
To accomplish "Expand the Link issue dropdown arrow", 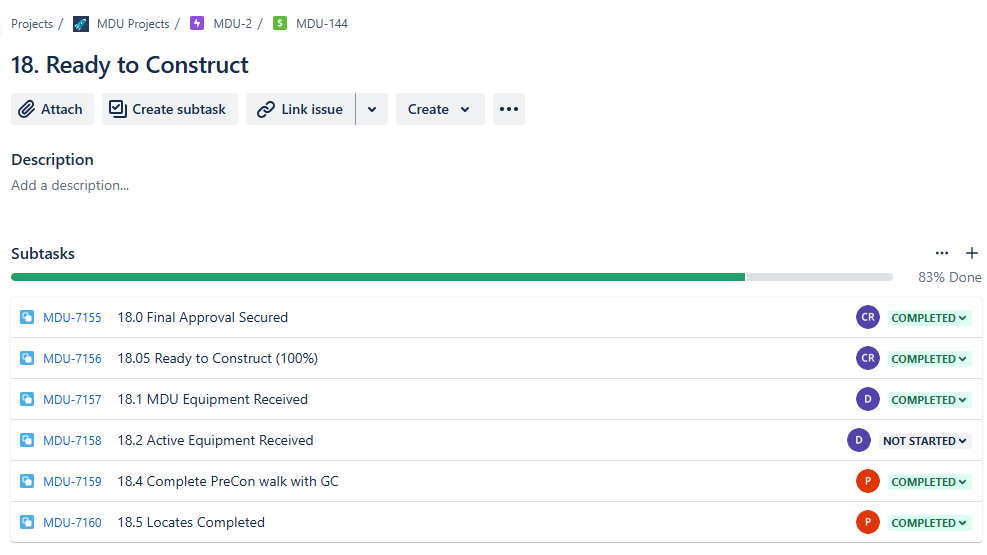I will pos(372,109).
